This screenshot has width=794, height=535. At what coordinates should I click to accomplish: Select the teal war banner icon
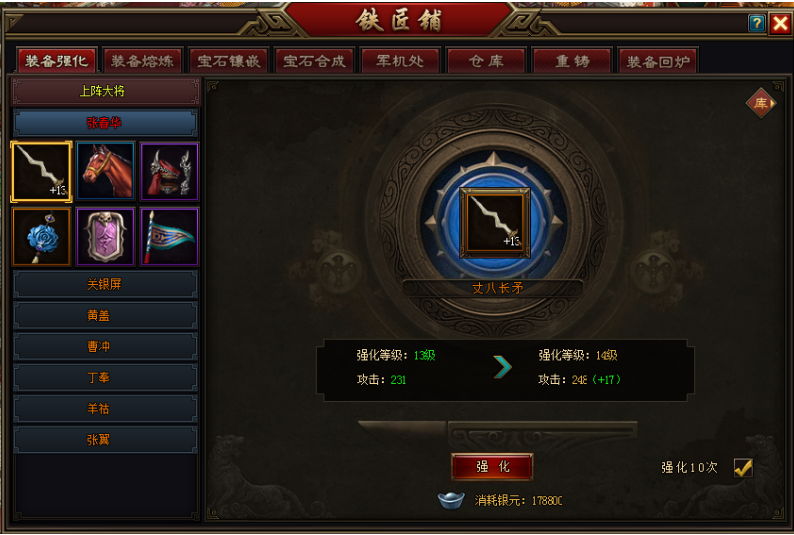tap(170, 236)
